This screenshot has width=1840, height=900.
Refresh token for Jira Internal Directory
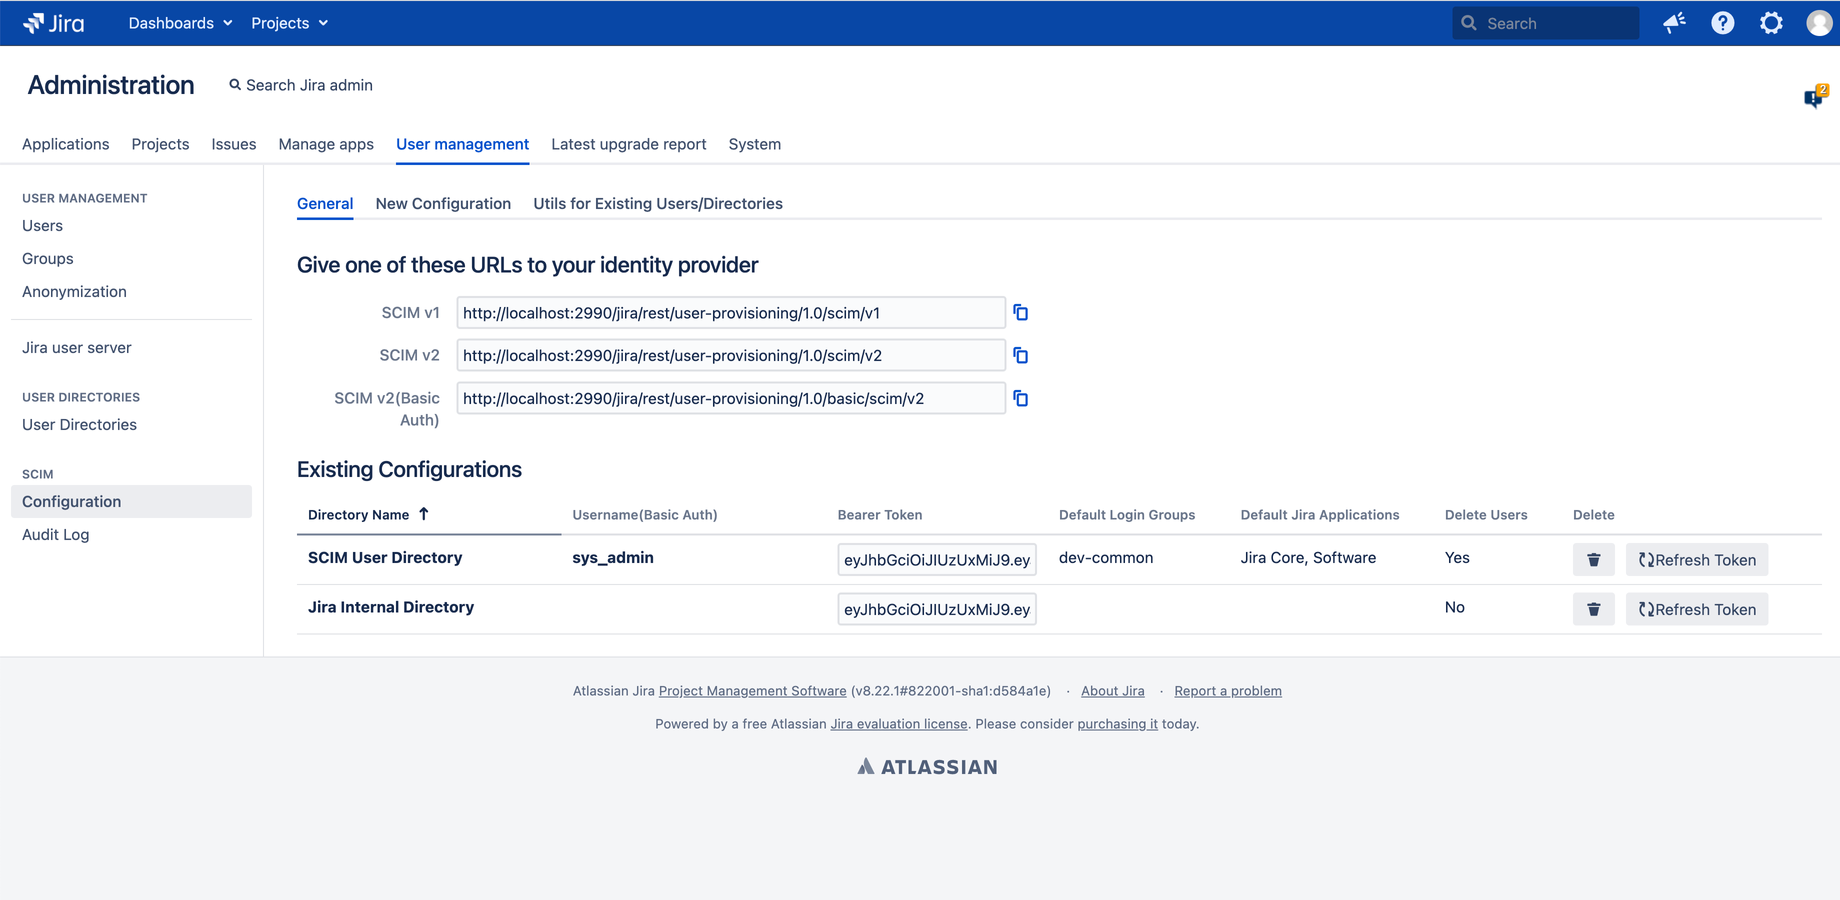1697,609
